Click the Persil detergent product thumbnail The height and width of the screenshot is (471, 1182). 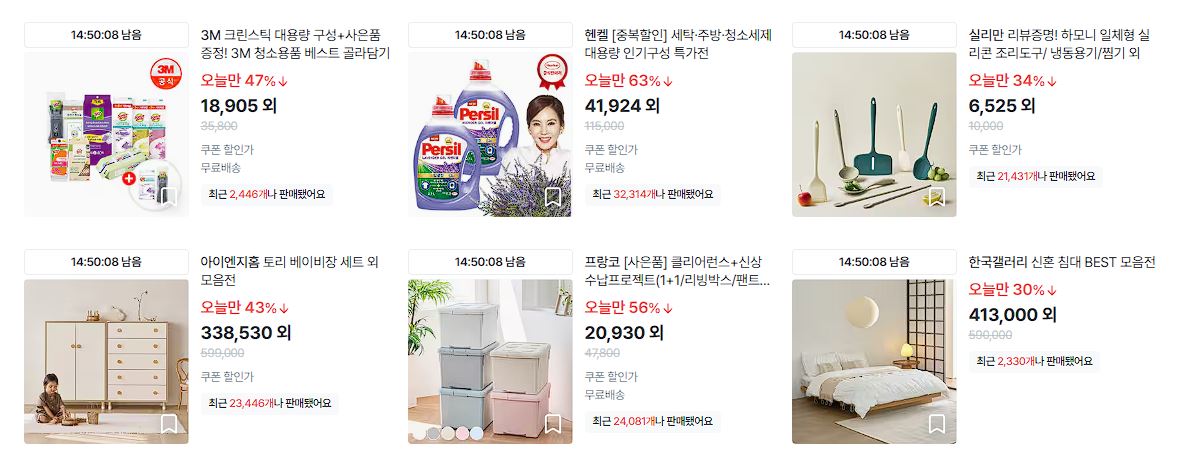click(x=490, y=134)
